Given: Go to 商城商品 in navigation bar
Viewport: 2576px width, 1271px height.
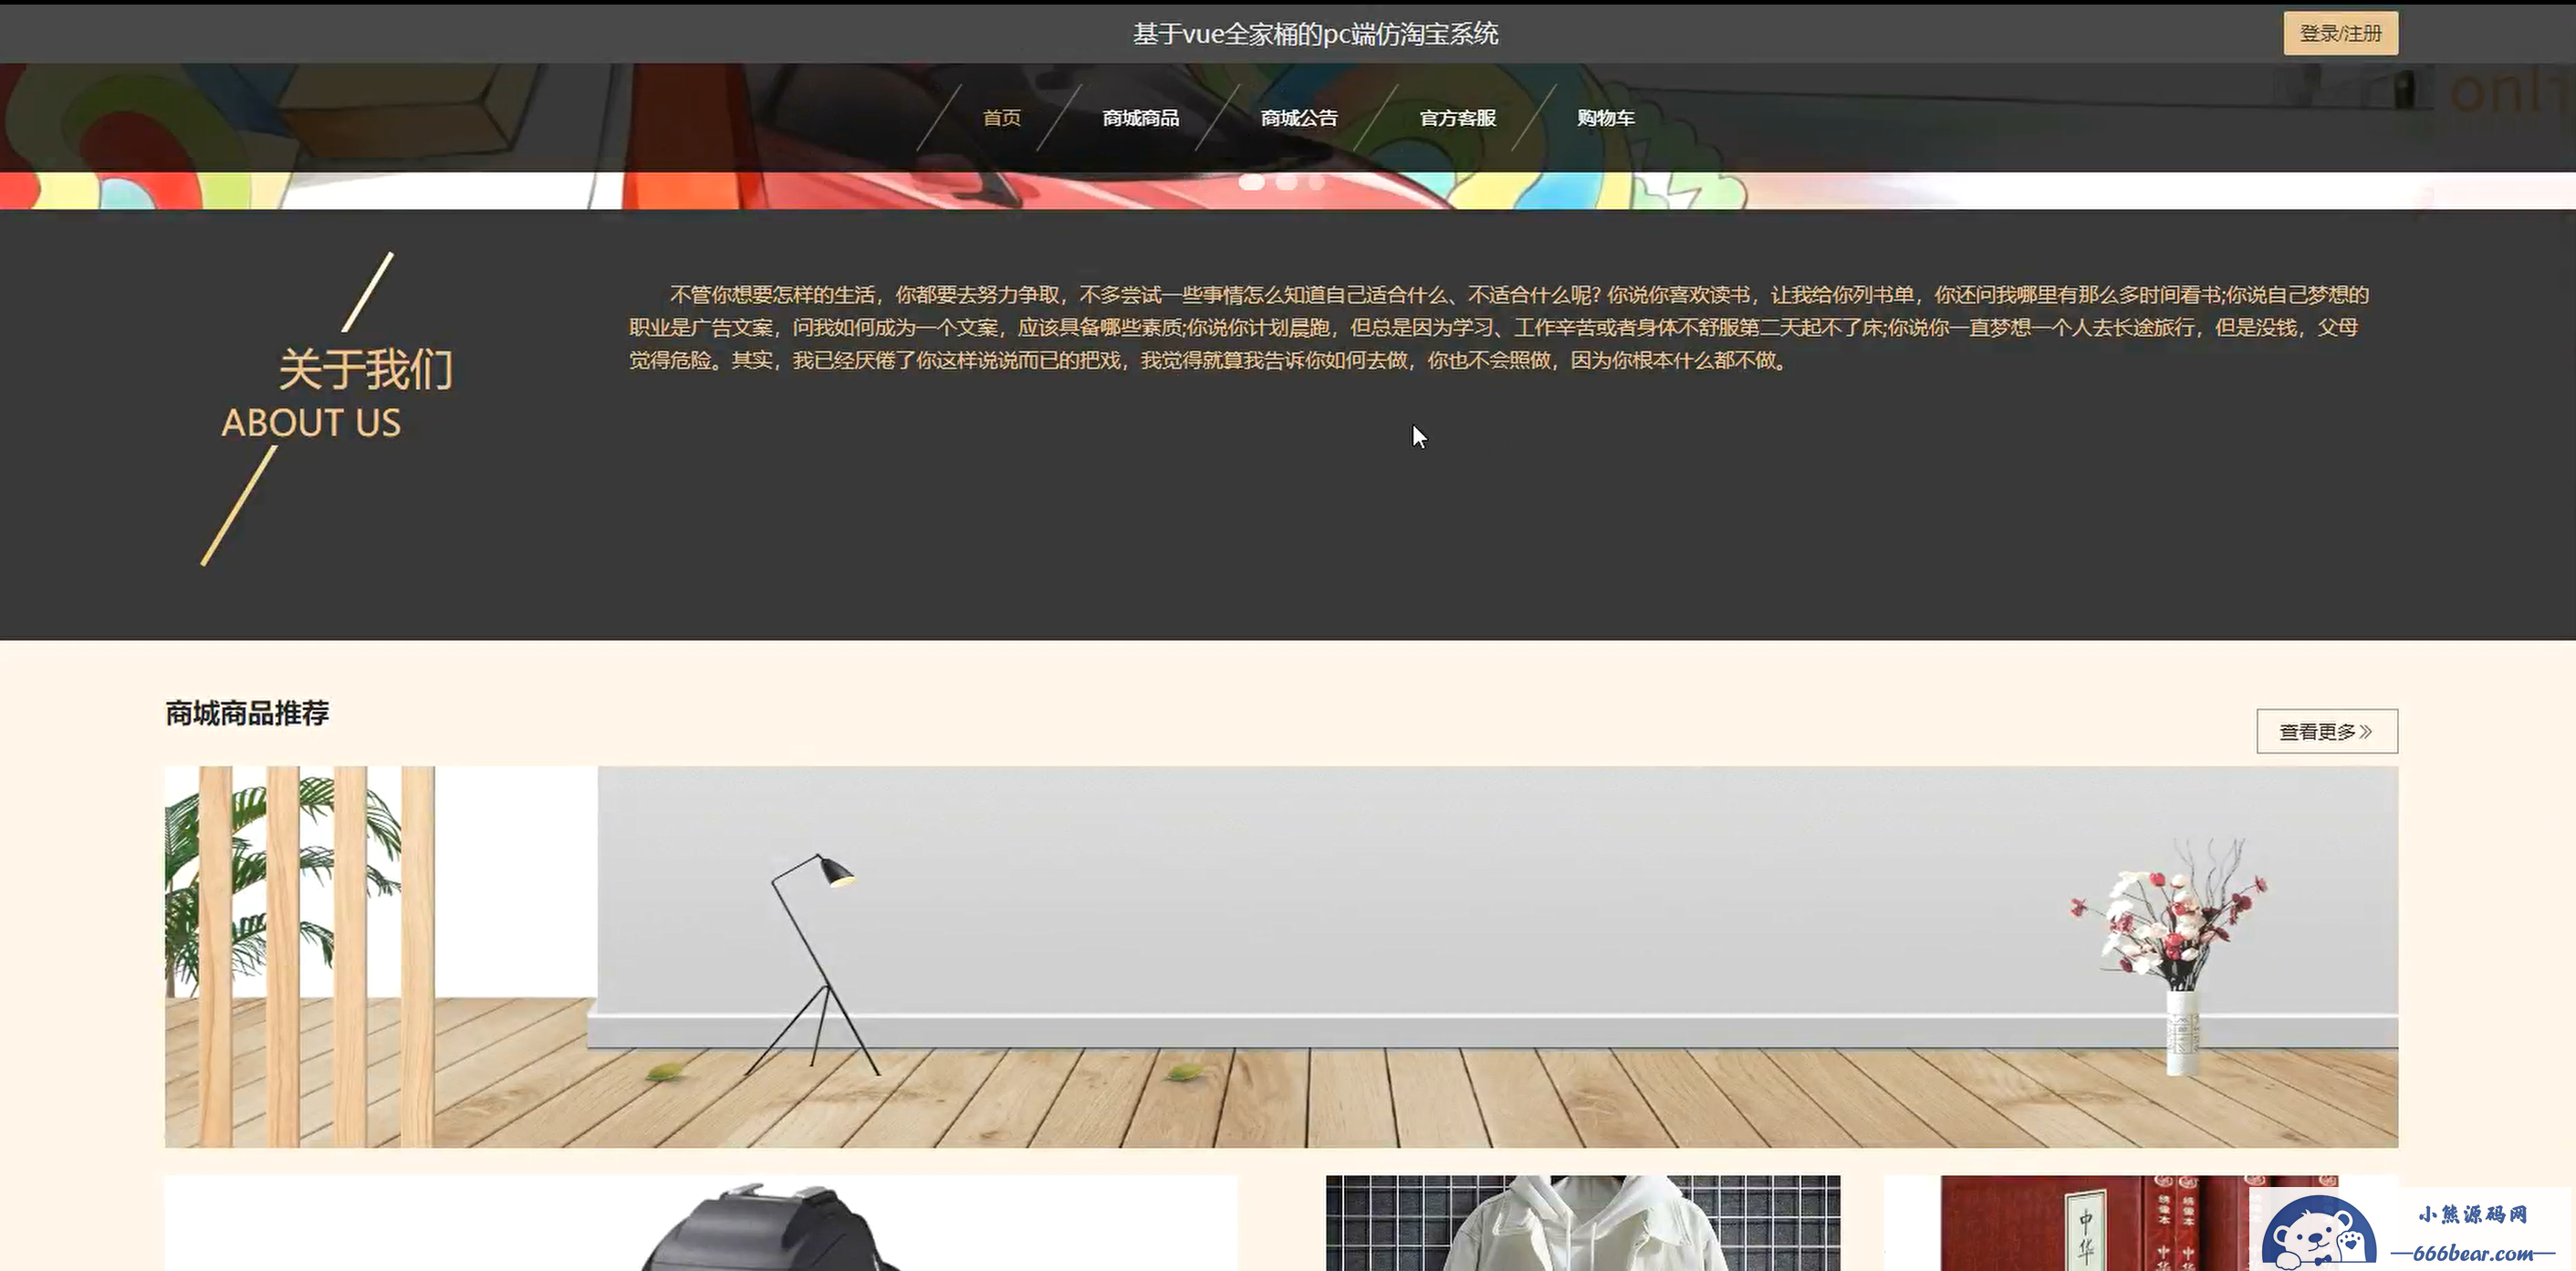Looking at the screenshot, I should [x=1140, y=118].
